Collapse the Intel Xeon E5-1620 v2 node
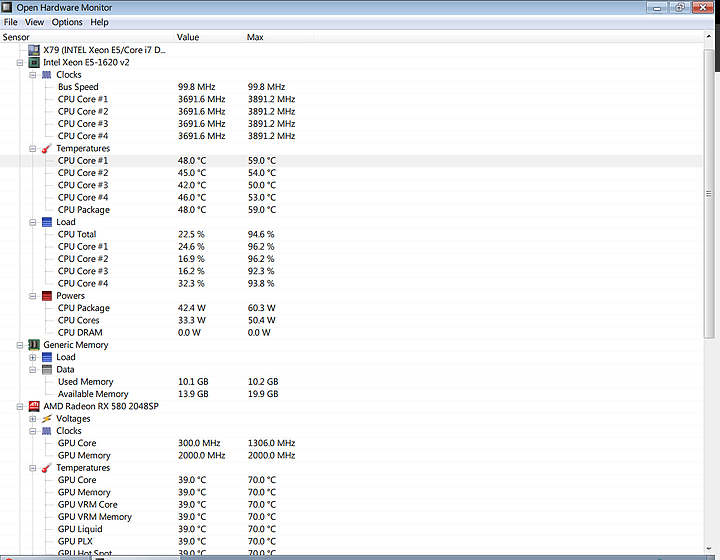 20,62
